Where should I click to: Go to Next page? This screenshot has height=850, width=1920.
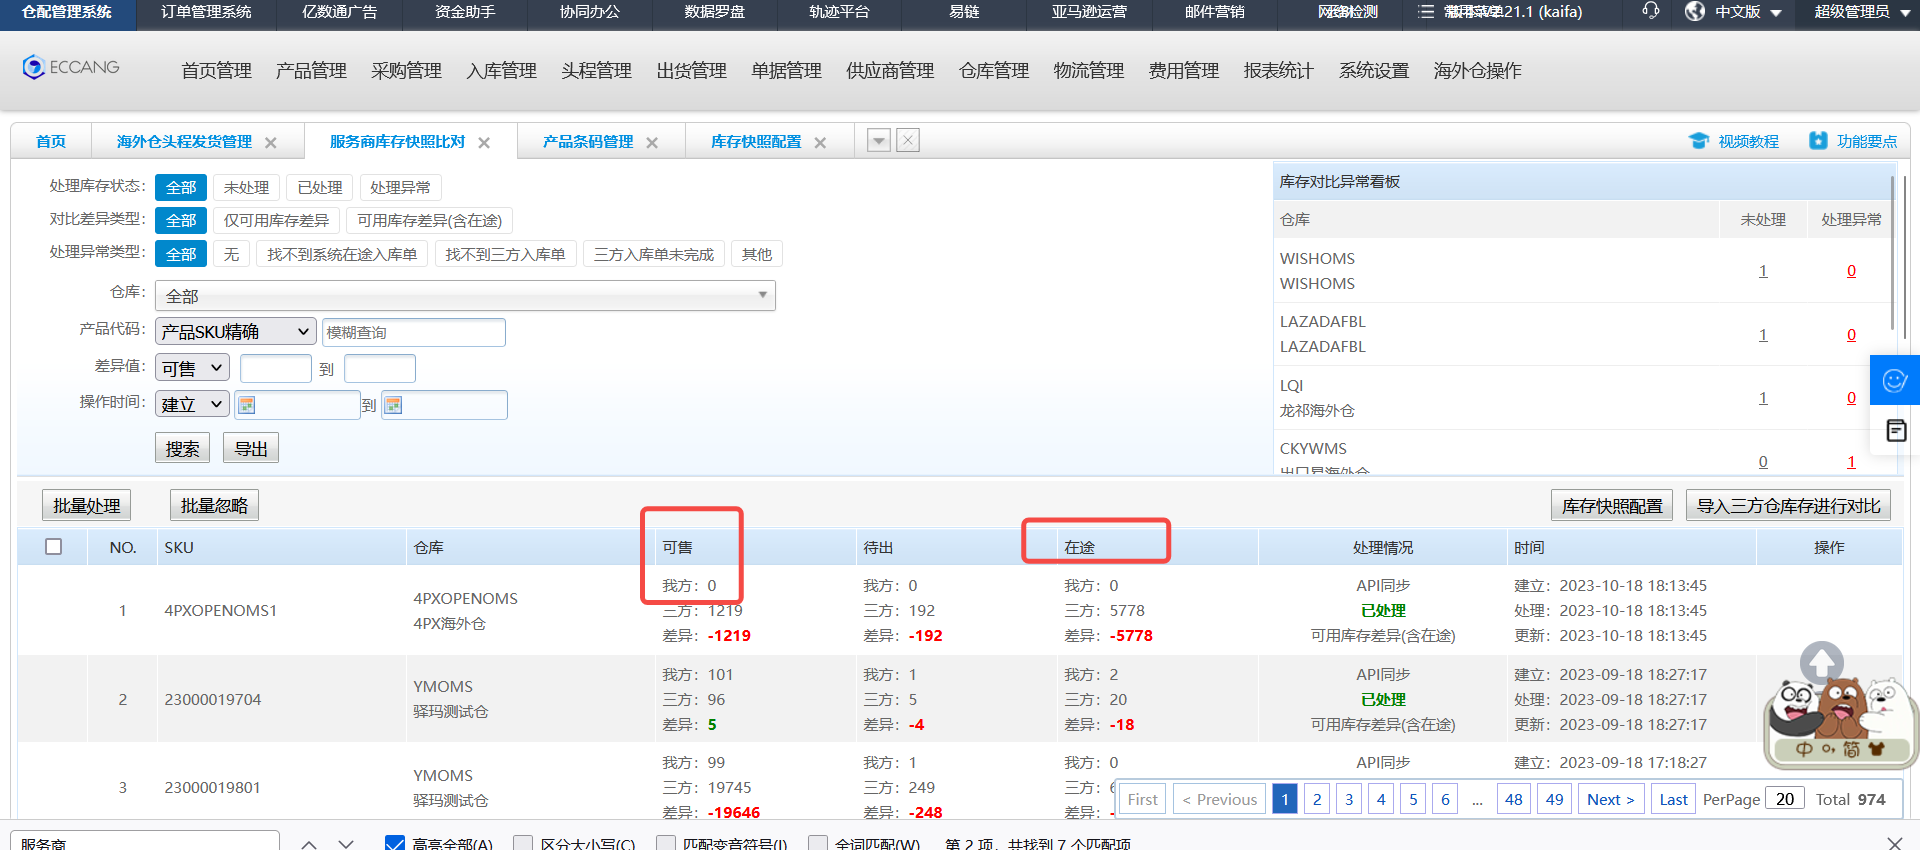(1611, 799)
